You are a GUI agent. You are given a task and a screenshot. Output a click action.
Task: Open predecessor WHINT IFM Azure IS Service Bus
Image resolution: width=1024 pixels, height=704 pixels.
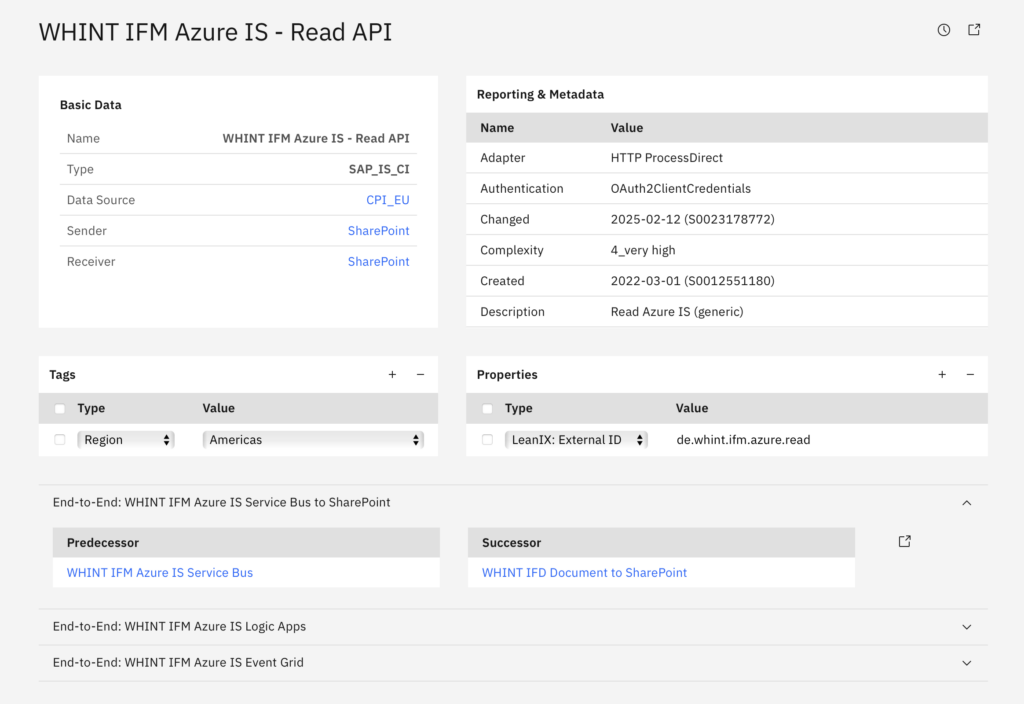[x=160, y=573]
